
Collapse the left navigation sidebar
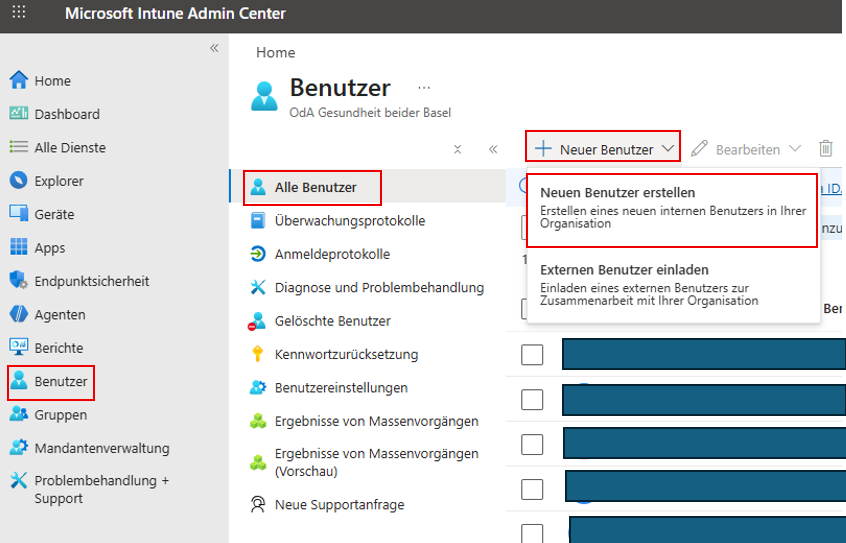214,48
